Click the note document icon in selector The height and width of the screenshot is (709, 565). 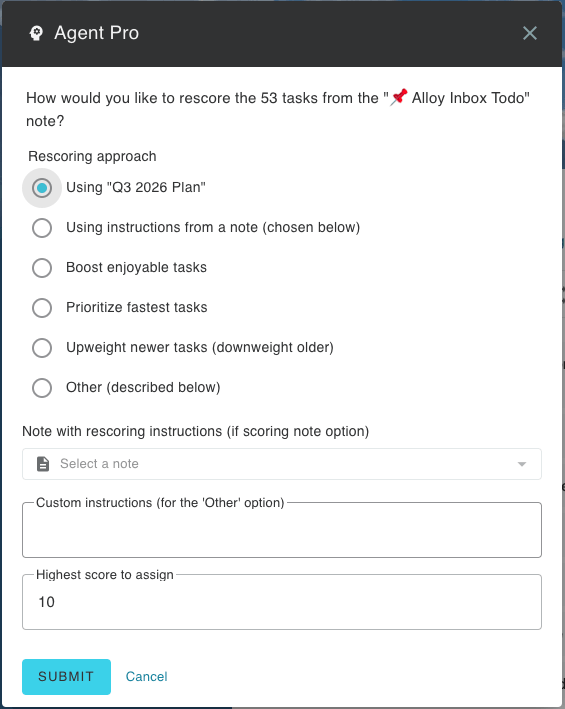[x=43, y=464]
